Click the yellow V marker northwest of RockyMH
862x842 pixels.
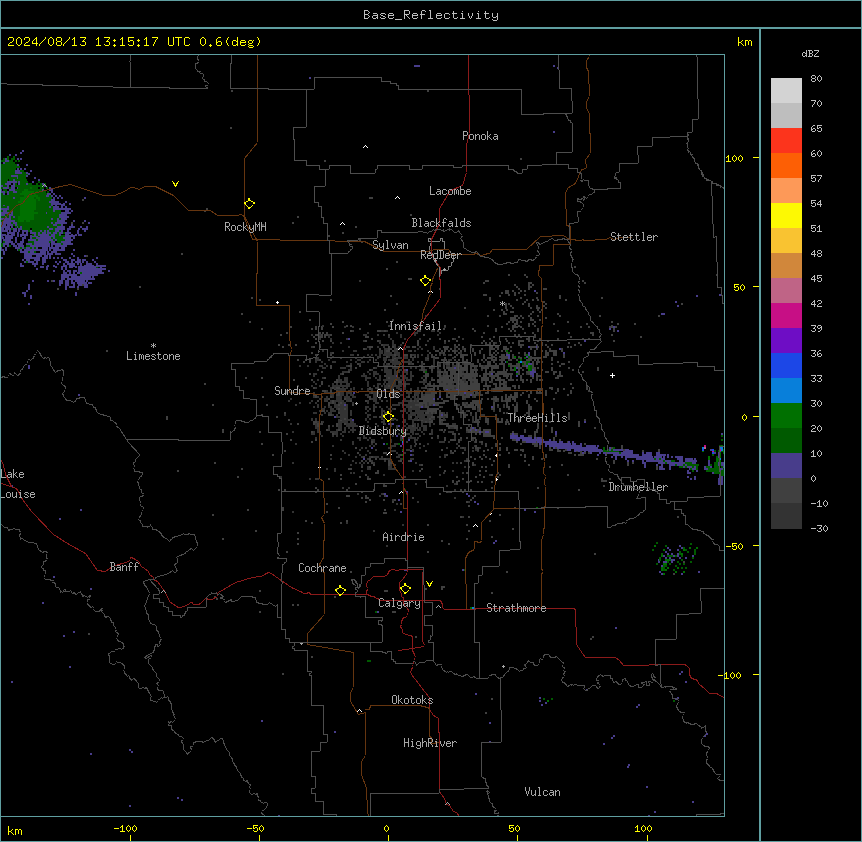click(x=175, y=184)
